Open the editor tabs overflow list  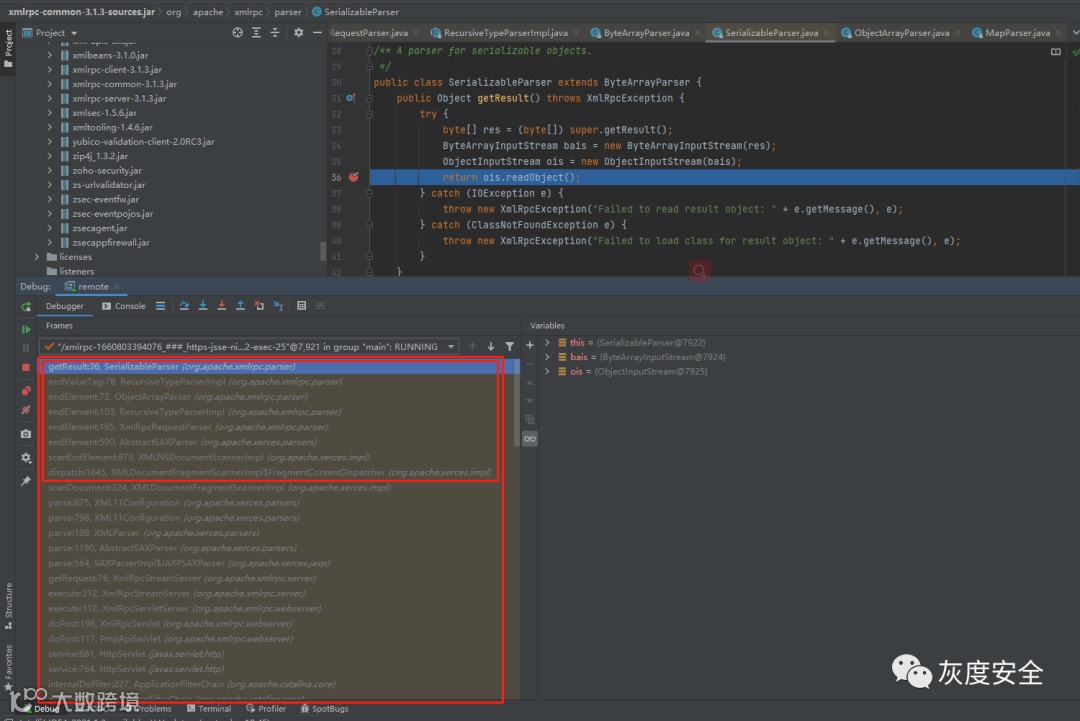(1075, 32)
